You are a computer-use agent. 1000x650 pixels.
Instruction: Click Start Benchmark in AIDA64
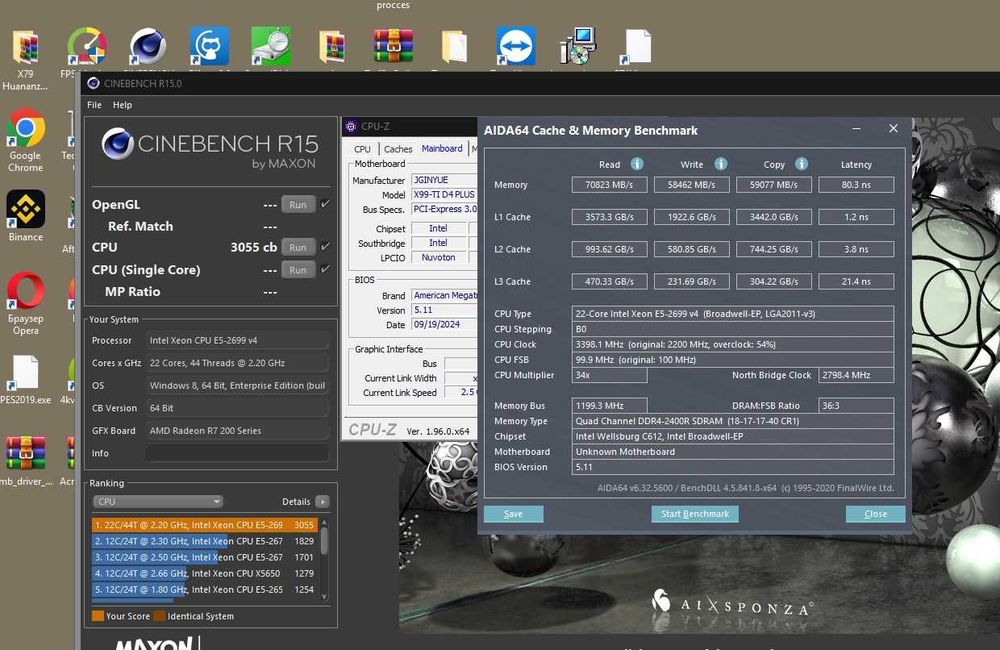tap(695, 514)
